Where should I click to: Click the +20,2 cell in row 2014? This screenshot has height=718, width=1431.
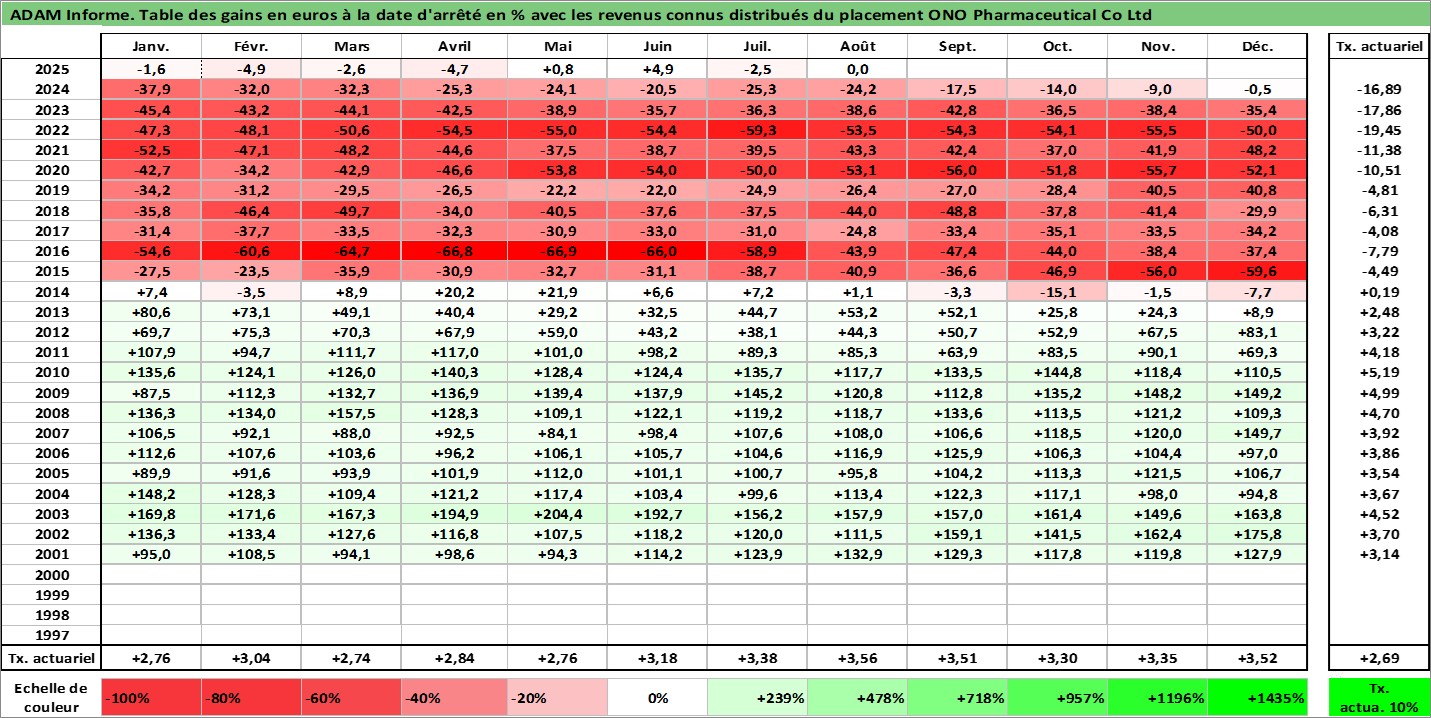pos(454,290)
